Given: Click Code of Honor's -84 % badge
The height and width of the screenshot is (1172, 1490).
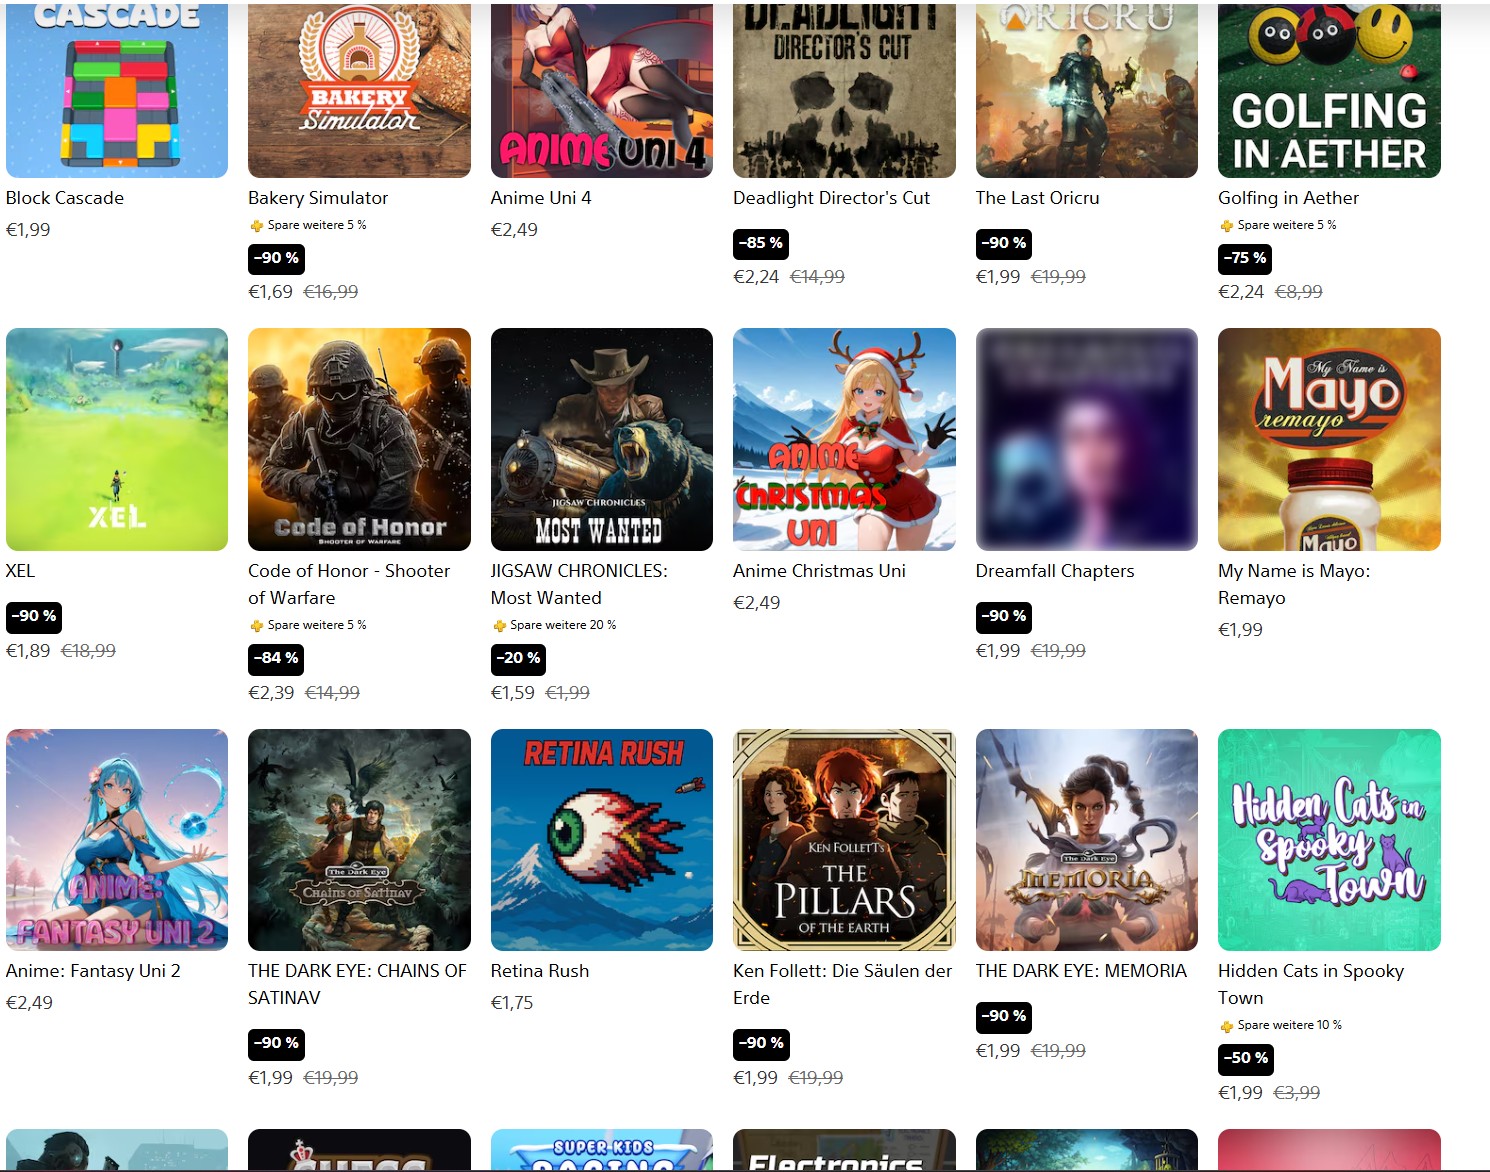Looking at the screenshot, I should (276, 658).
